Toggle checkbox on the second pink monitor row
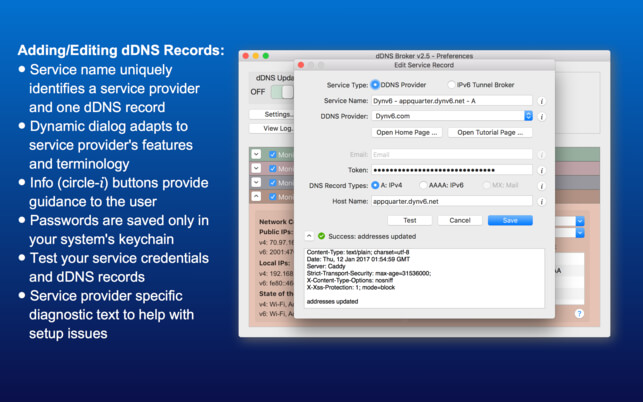The width and height of the screenshot is (643, 402). 272,169
